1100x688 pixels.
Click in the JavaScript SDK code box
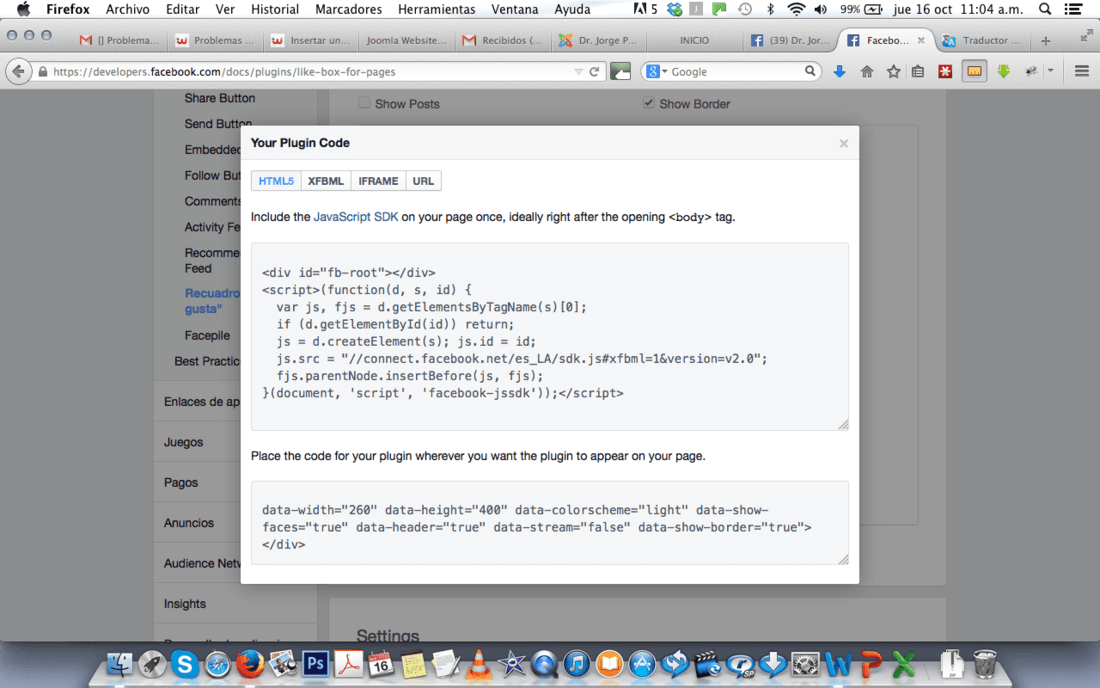550,337
